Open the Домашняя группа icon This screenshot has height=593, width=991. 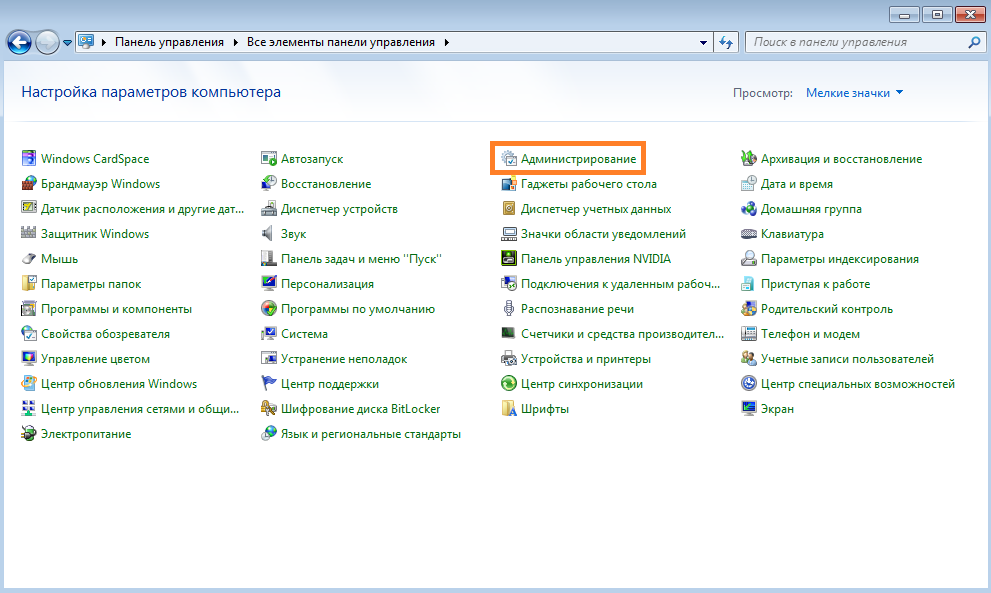[749, 208]
